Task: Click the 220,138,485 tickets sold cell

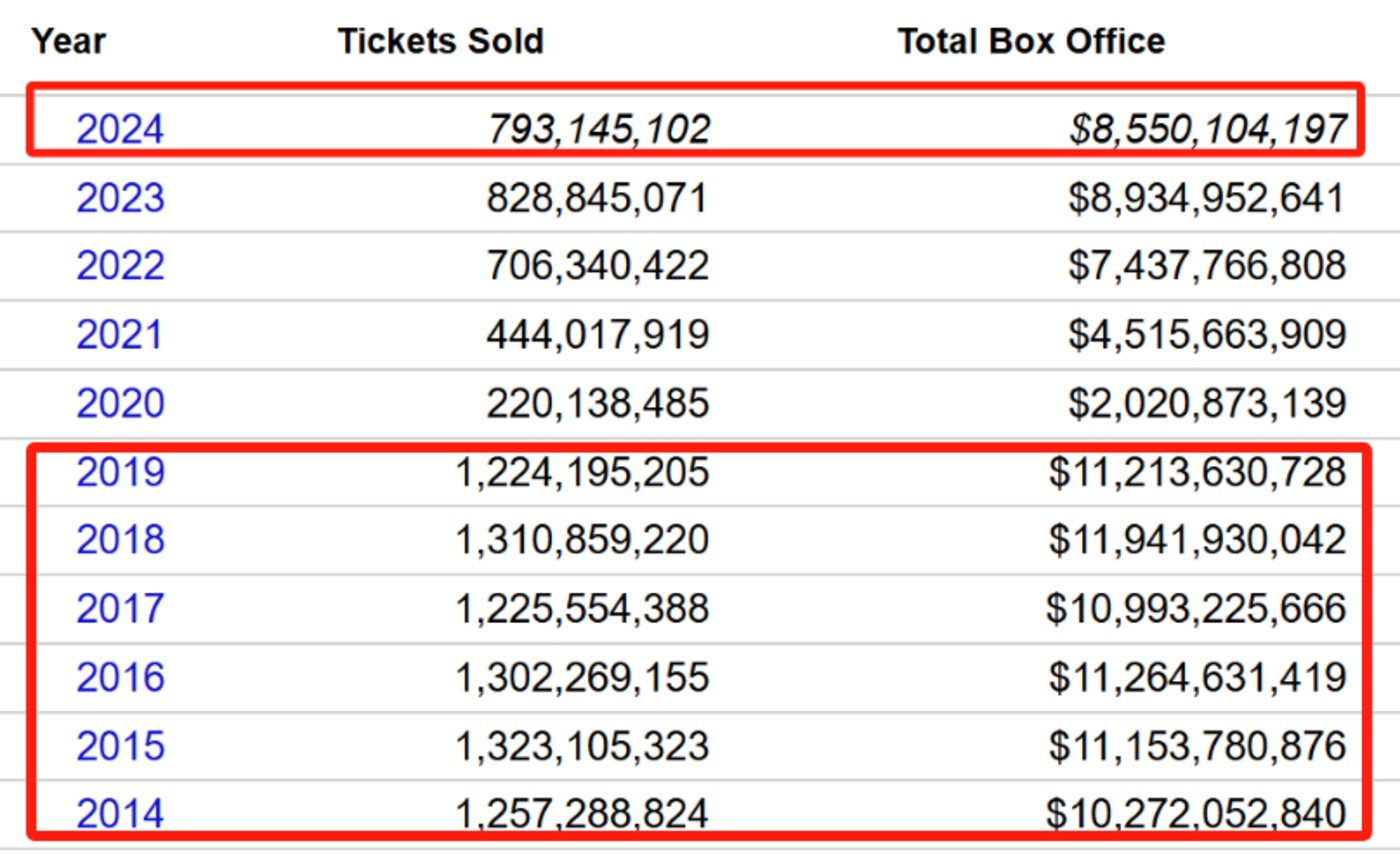Action: pos(597,403)
